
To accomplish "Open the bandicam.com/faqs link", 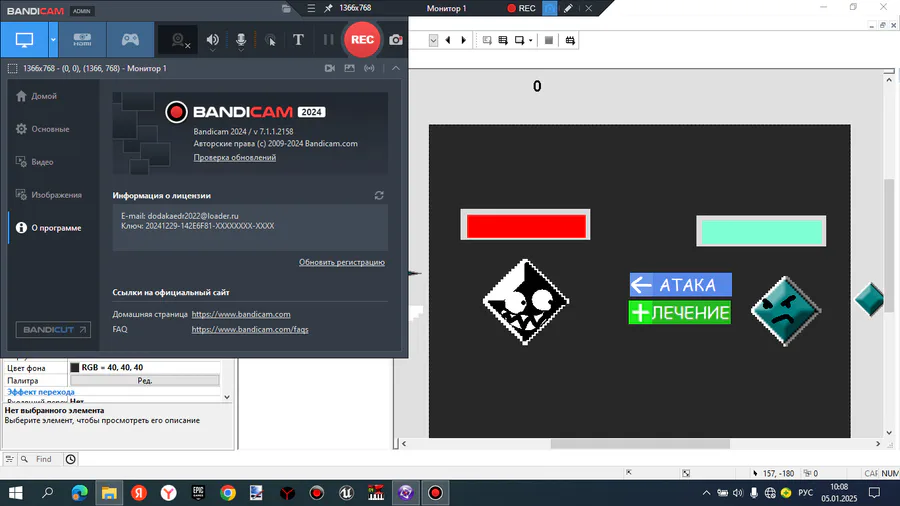I will (x=250, y=329).
